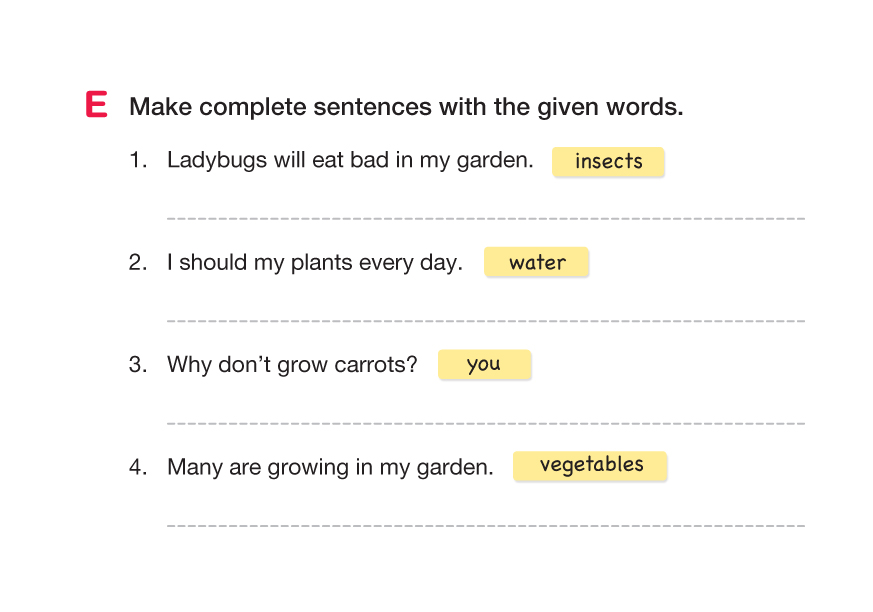The height and width of the screenshot is (612, 873).
Task: Select the yellow 'you' word chip
Action: pos(484,365)
